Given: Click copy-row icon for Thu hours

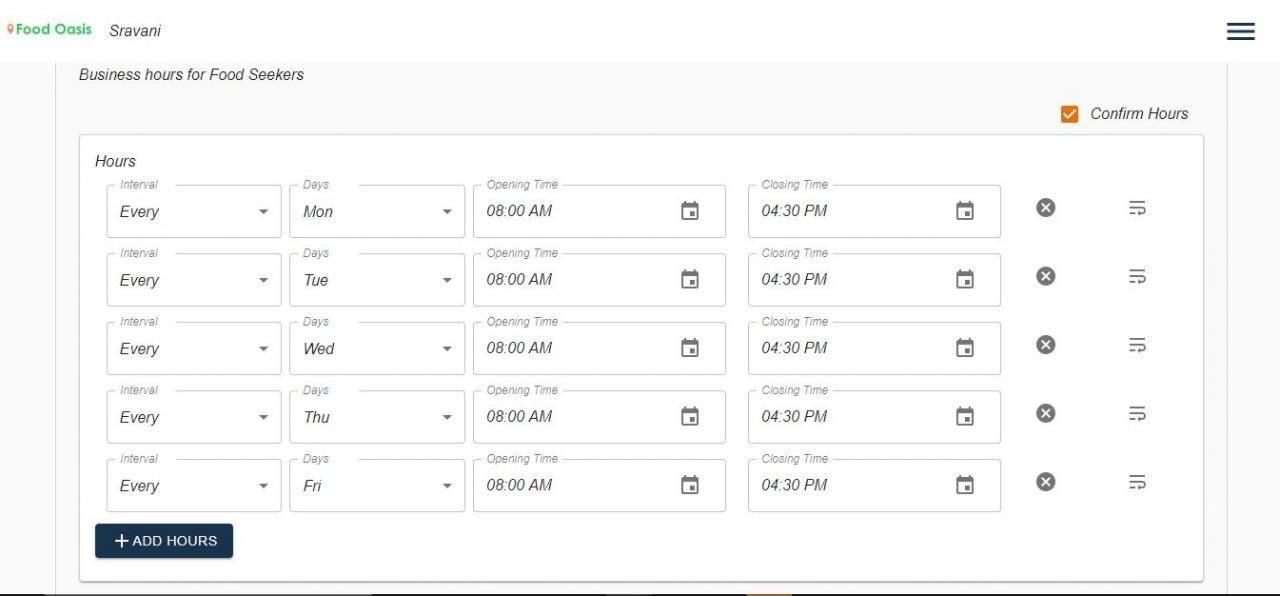Looking at the screenshot, I should 1137,414.
